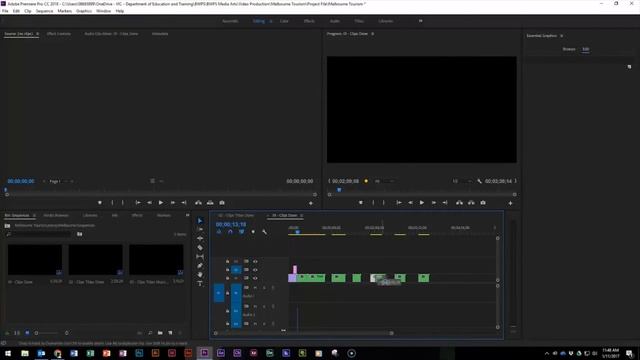Open Program monitor button editor plus
The width and height of the screenshot is (640, 360).
coord(510,203)
